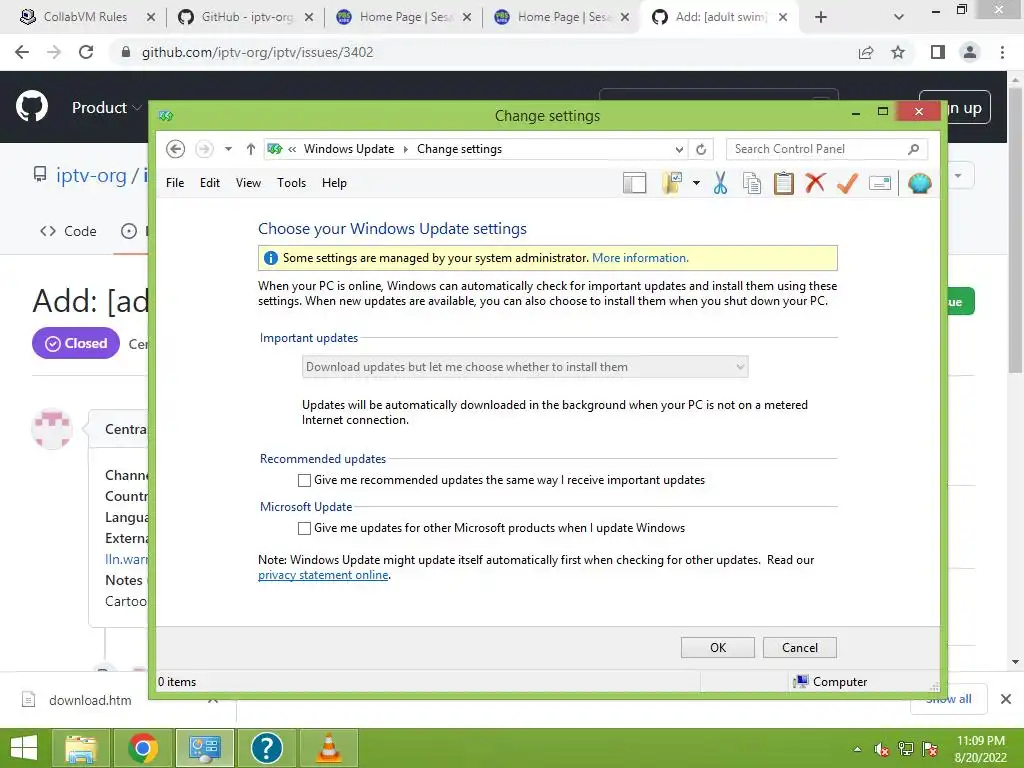This screenshot has height=768, width=1024.
Task: Click the Cut scissors icon in toolbar
Action: click(x=720, y=184)
